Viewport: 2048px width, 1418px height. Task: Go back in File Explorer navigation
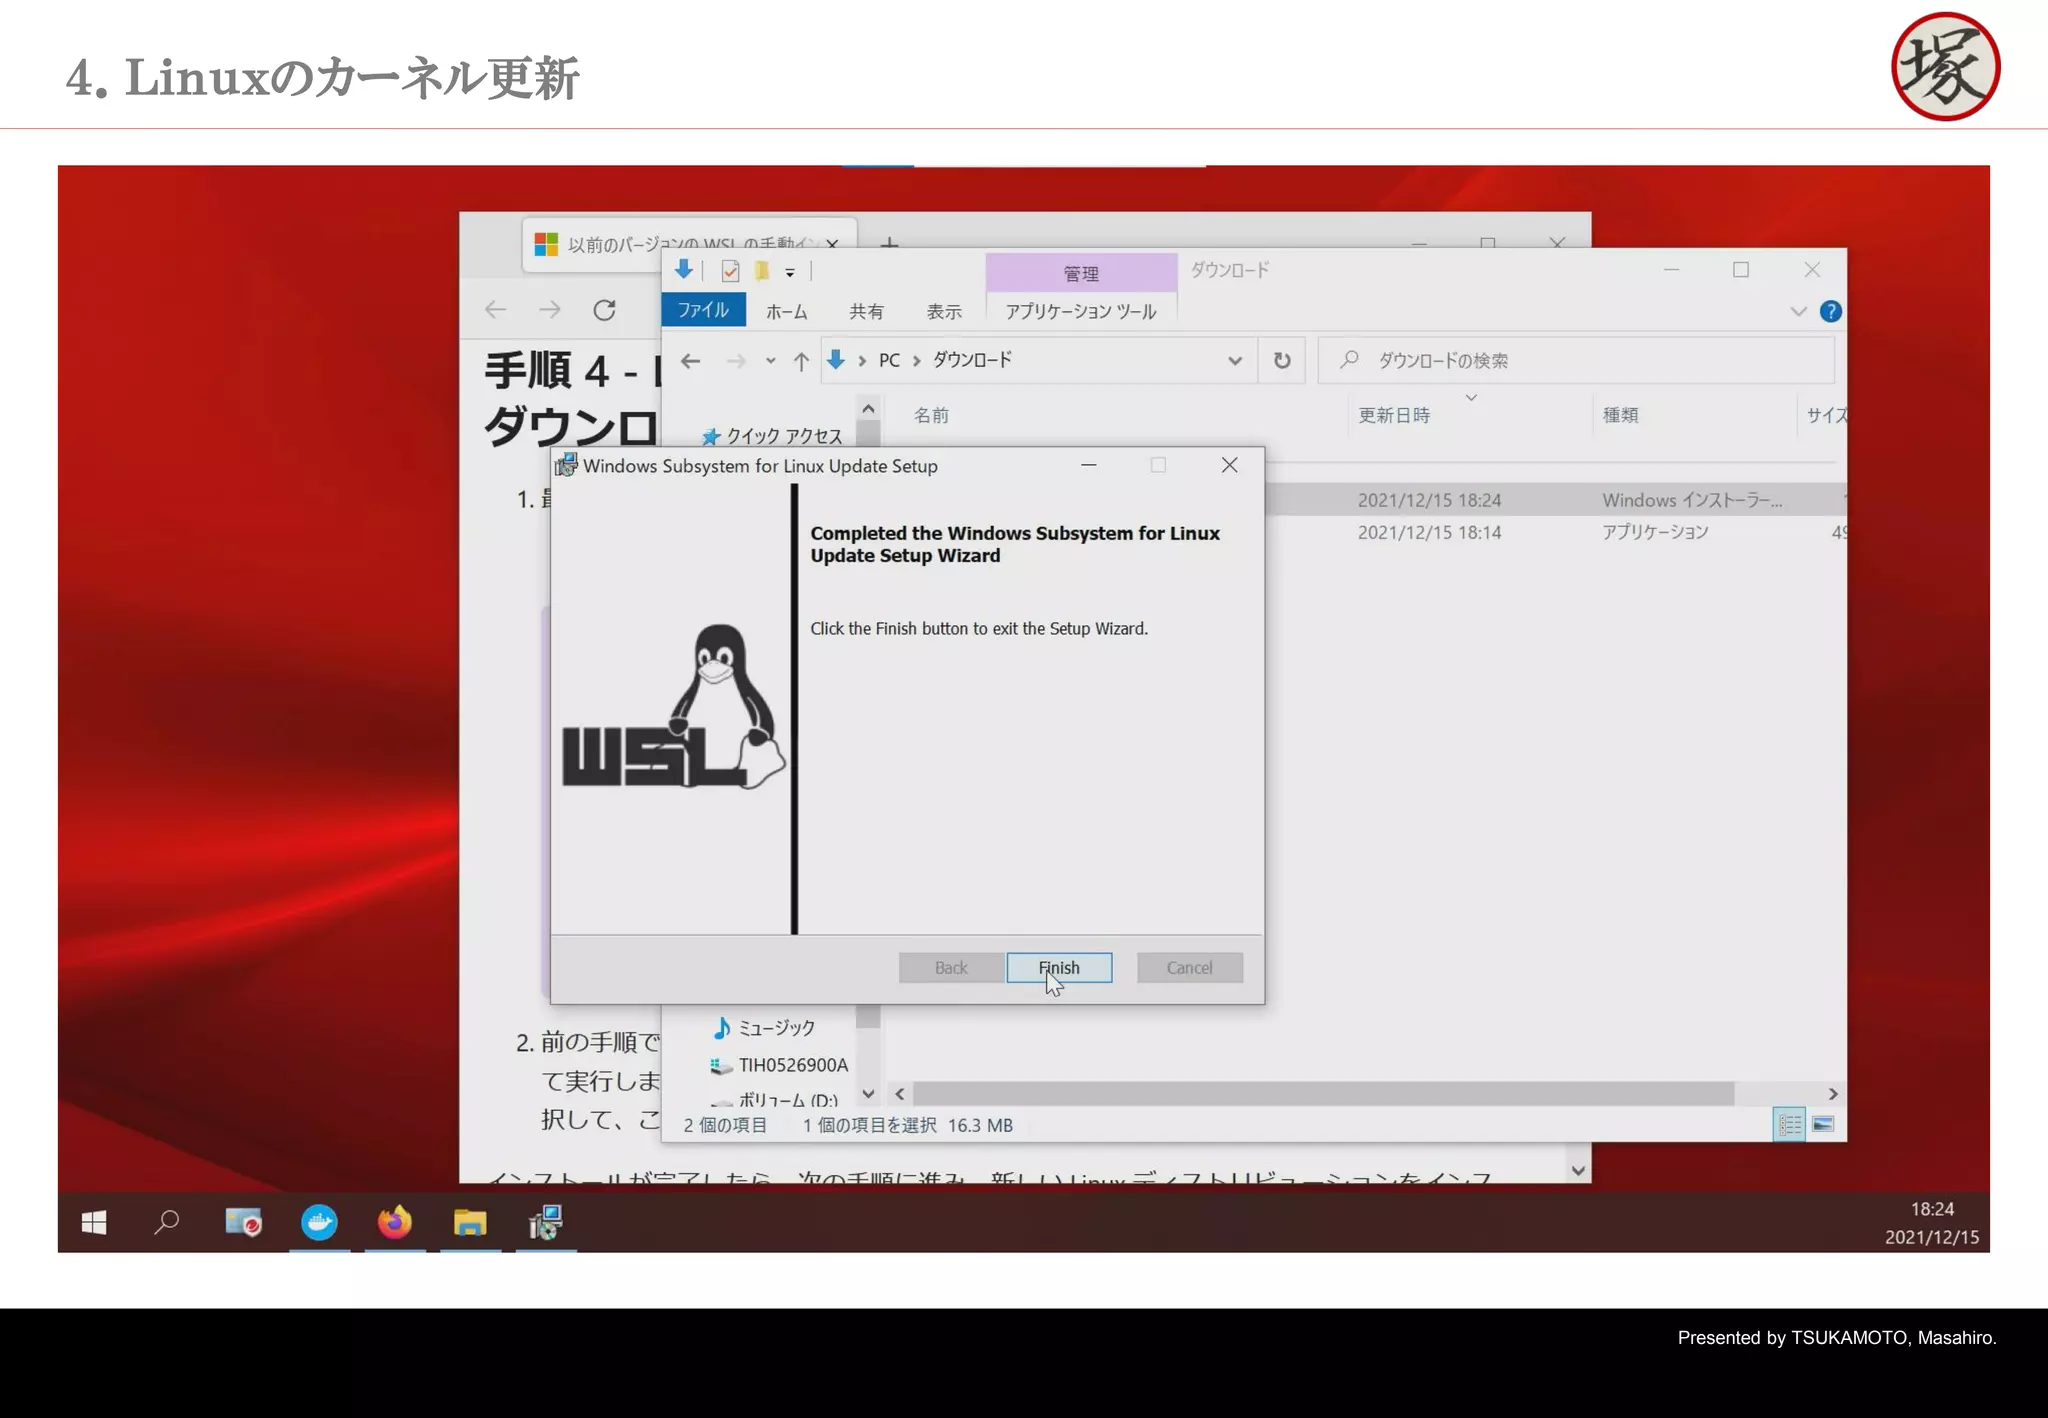click(x=690, y=361)
